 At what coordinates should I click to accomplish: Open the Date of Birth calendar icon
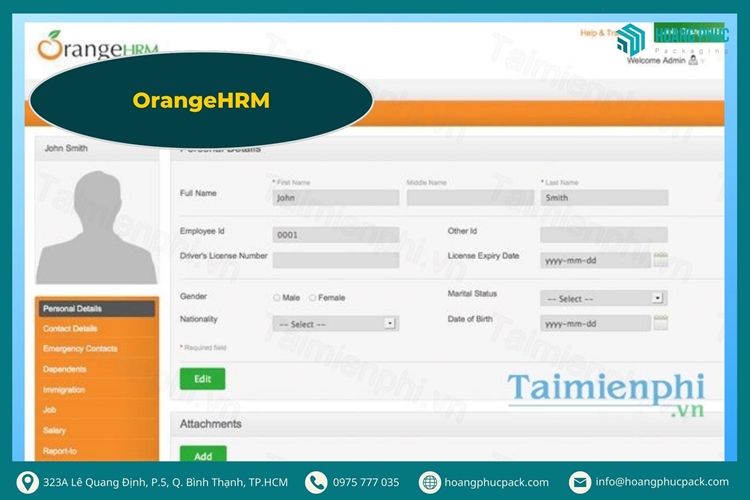point(661,322)
